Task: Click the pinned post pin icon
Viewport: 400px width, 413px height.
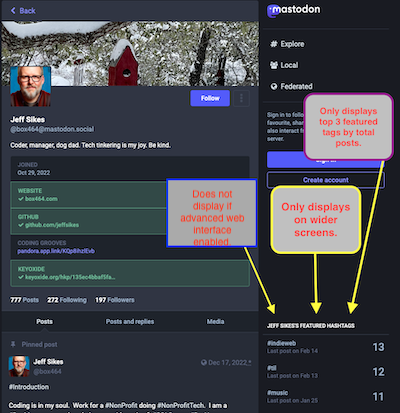Action: (13, 344)
